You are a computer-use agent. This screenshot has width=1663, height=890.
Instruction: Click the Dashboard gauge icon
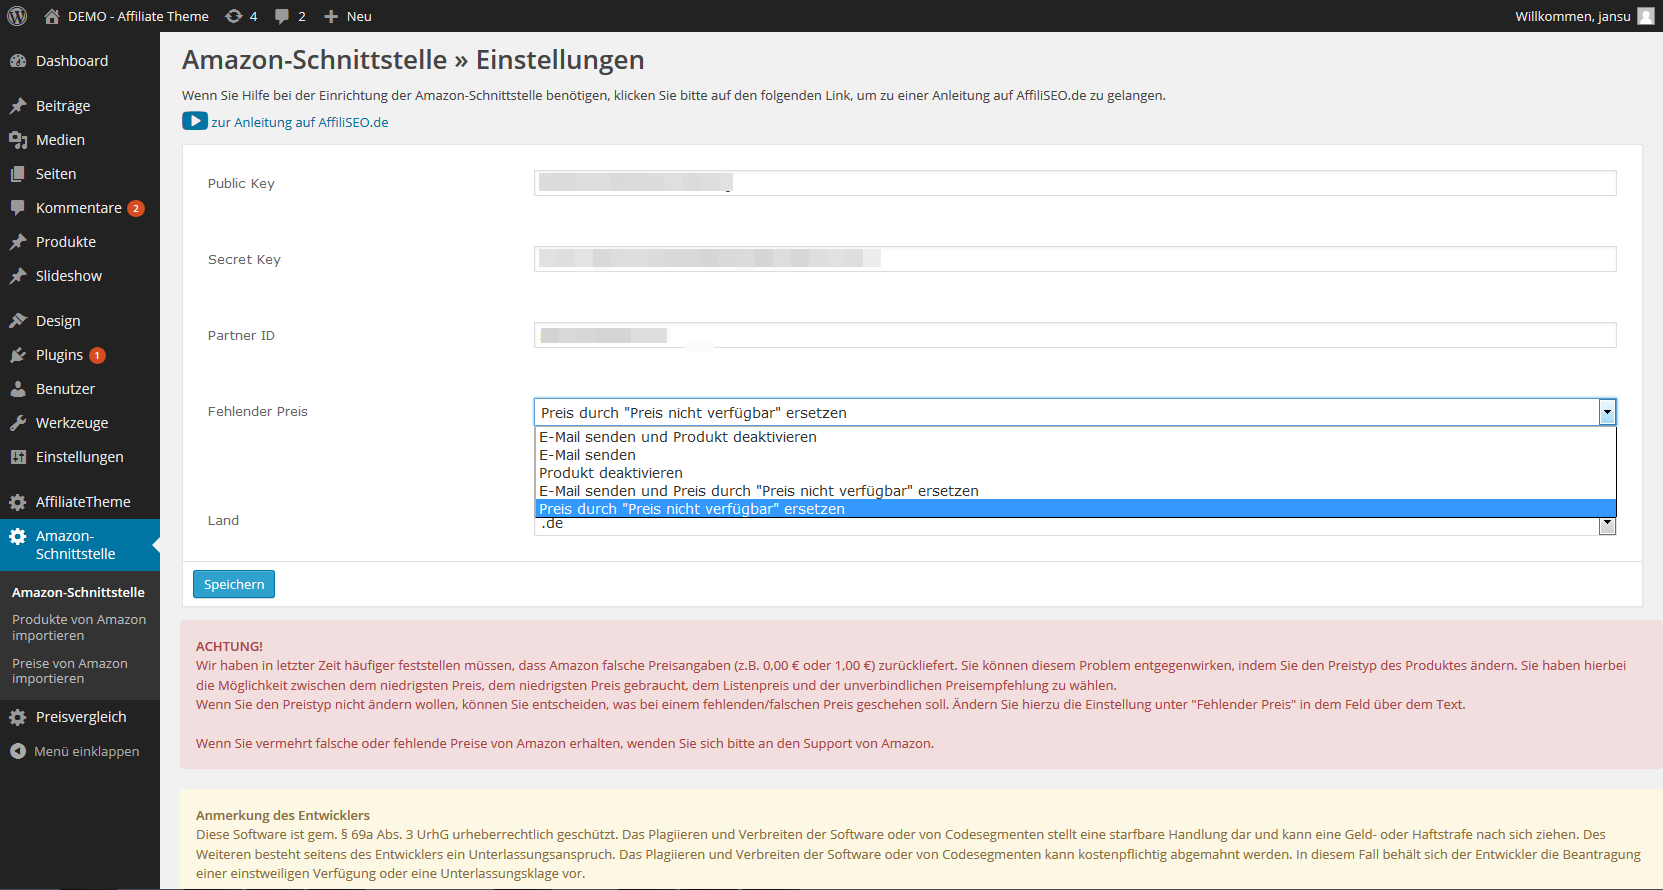click(18, 61)
